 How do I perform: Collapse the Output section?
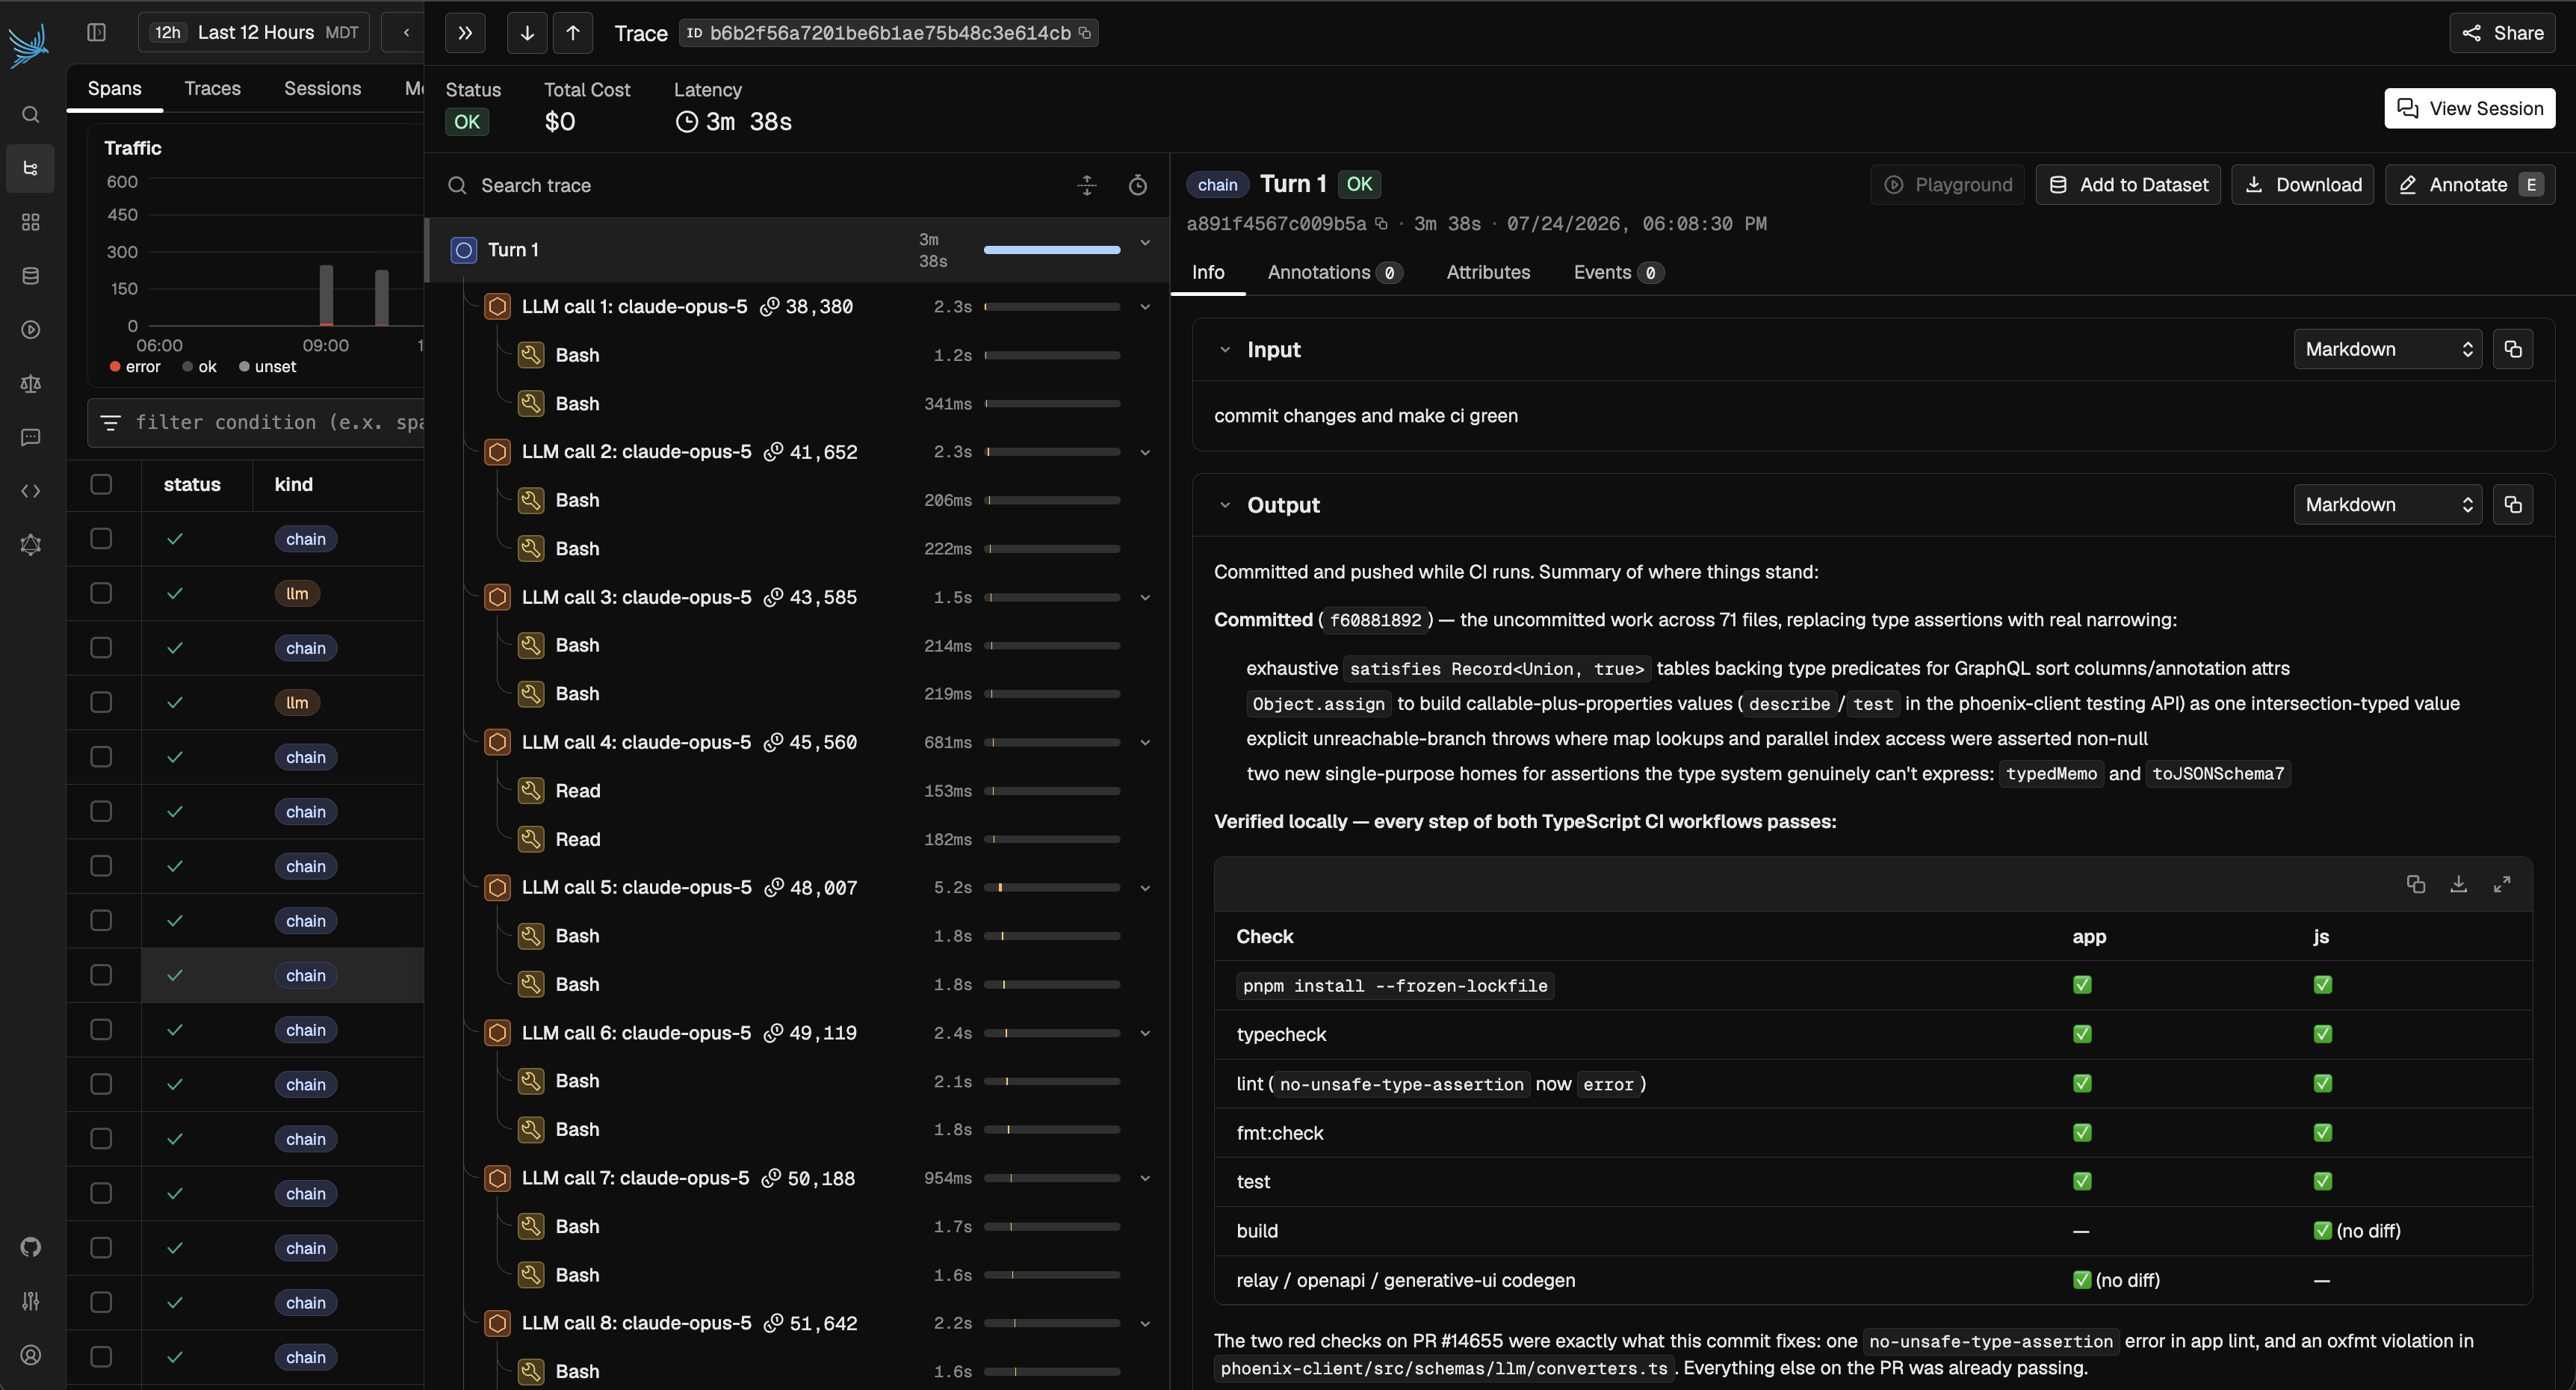(x=1225, y=505)
